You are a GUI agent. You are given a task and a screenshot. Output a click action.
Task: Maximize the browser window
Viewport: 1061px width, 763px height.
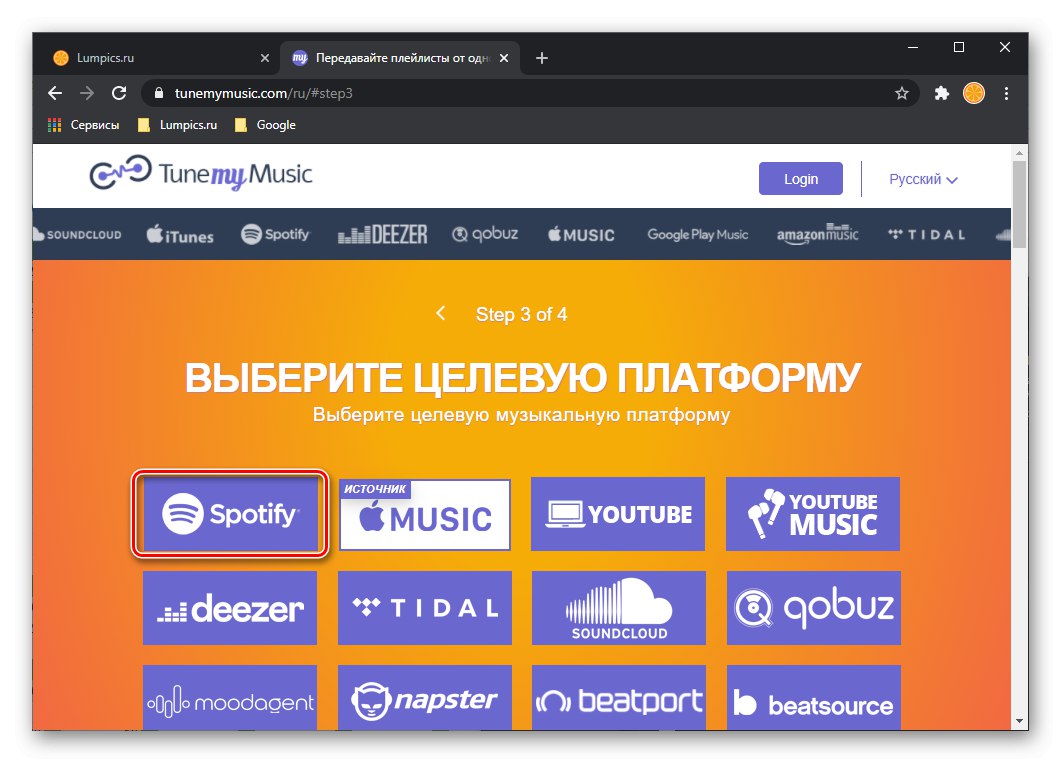point(958,47)
